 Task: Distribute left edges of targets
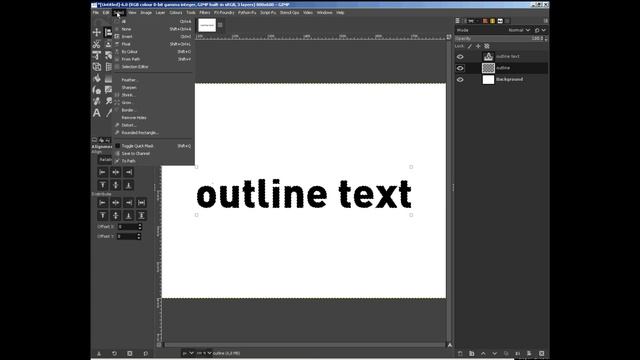[103, 202]
